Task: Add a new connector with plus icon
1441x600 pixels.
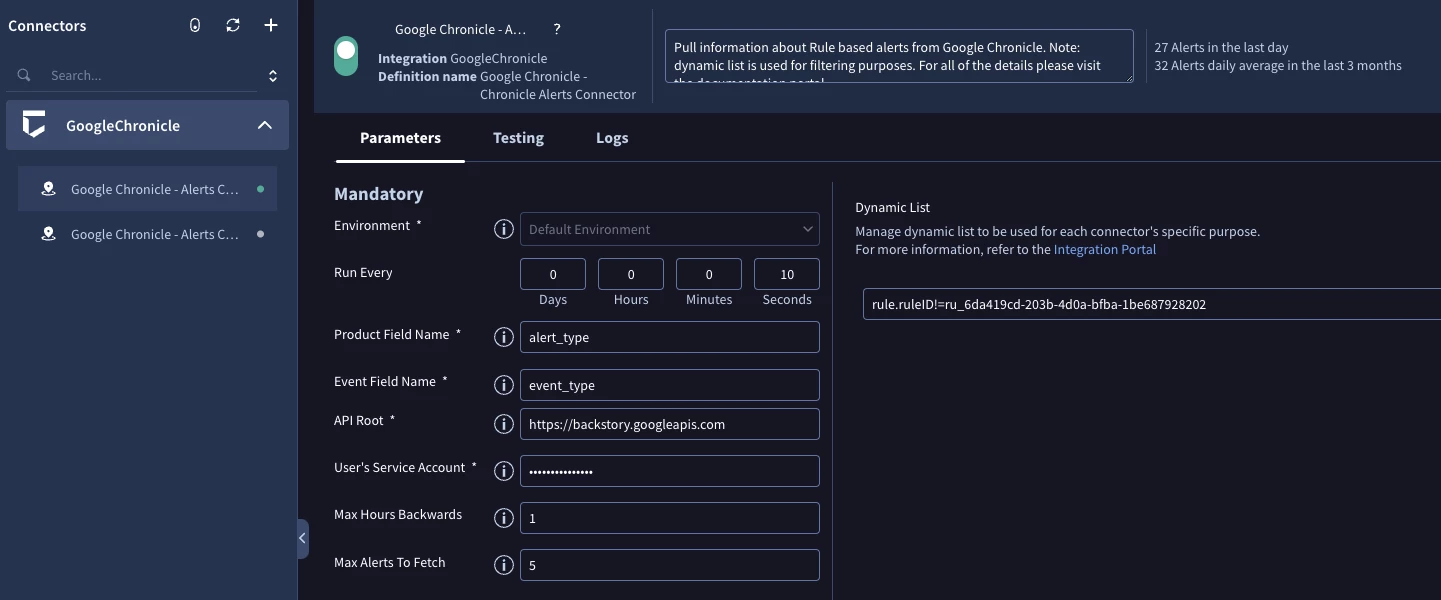Action: point(271,26)
